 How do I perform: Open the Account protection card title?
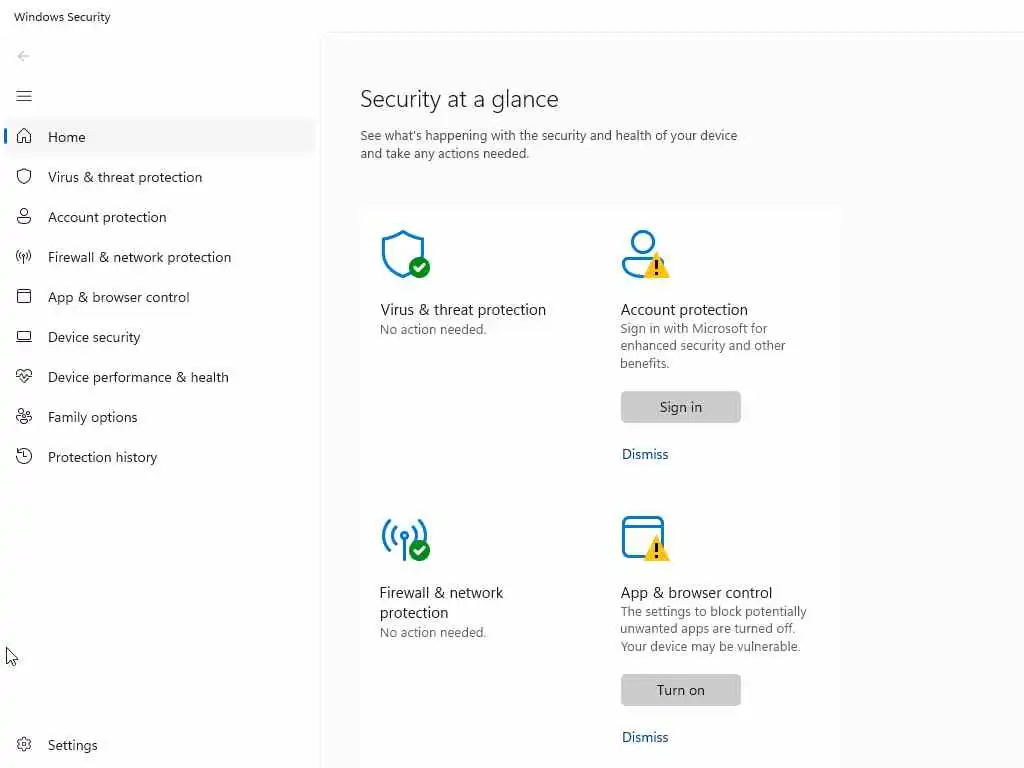pos(684,310)
